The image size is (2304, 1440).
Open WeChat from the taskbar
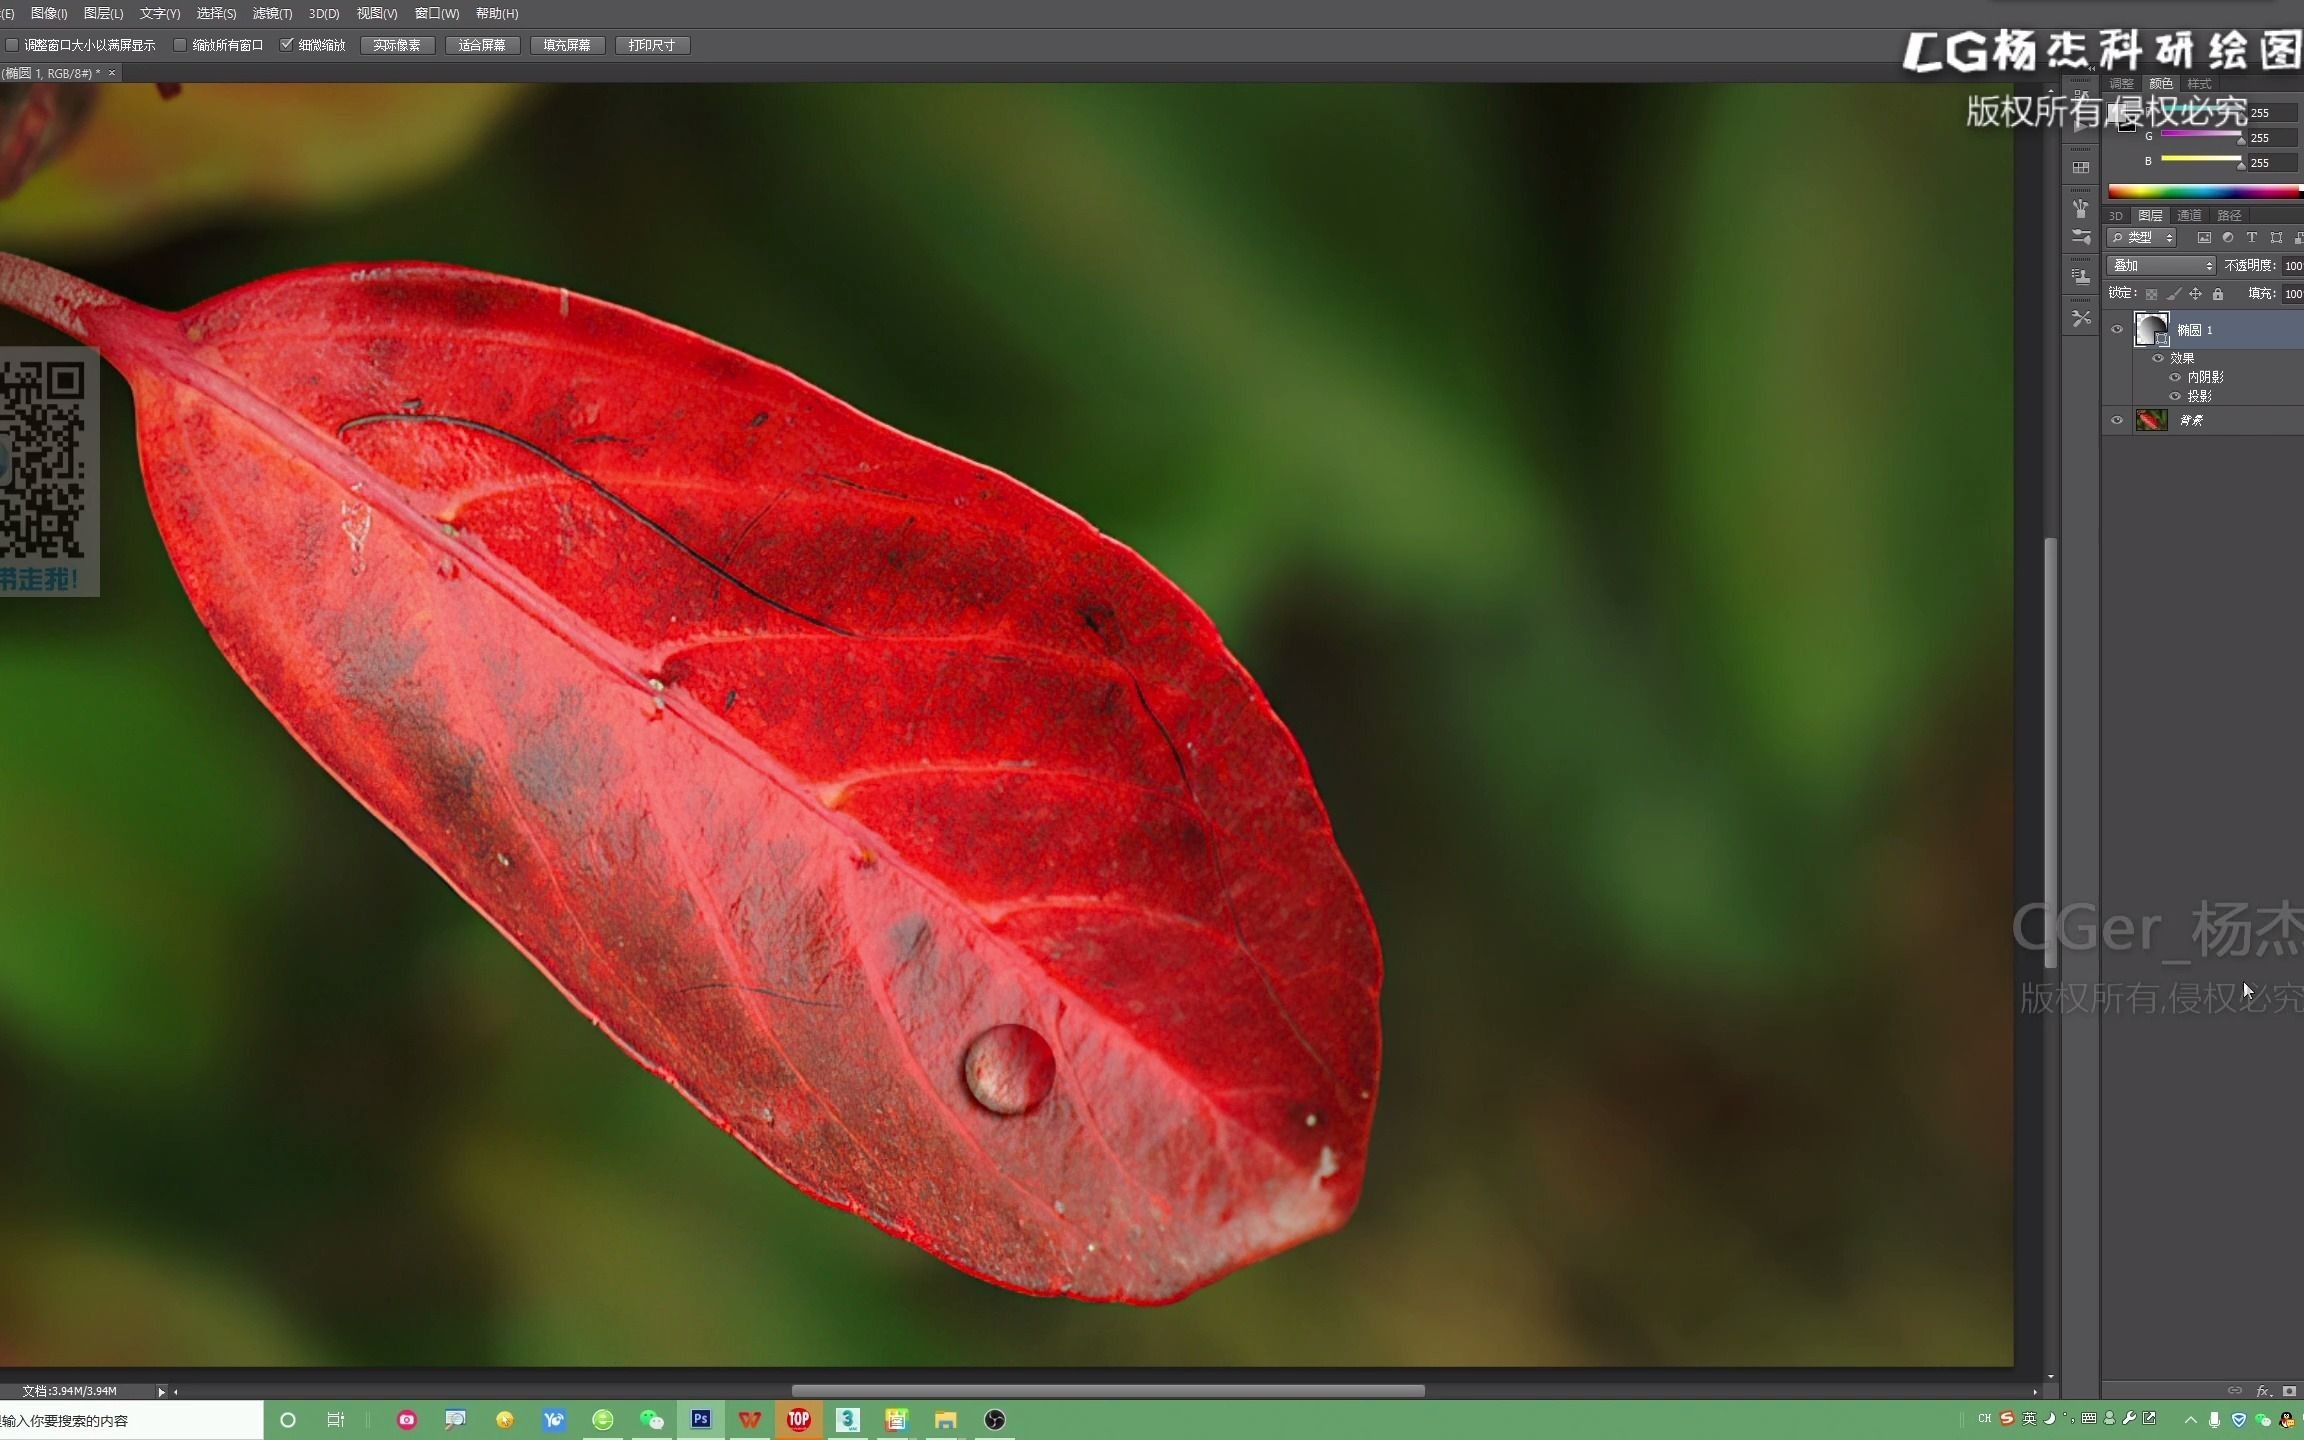coord(652,1419)
